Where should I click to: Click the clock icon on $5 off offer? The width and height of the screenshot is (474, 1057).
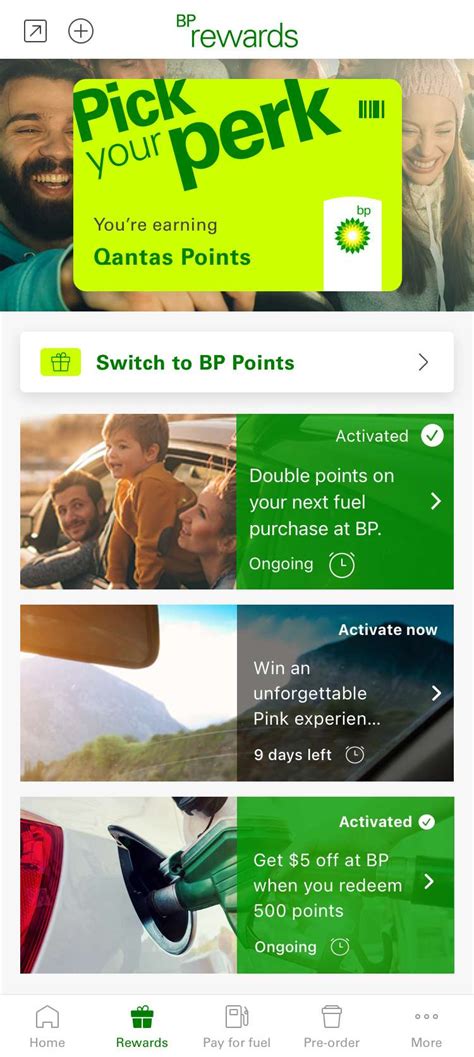point(340,947)
